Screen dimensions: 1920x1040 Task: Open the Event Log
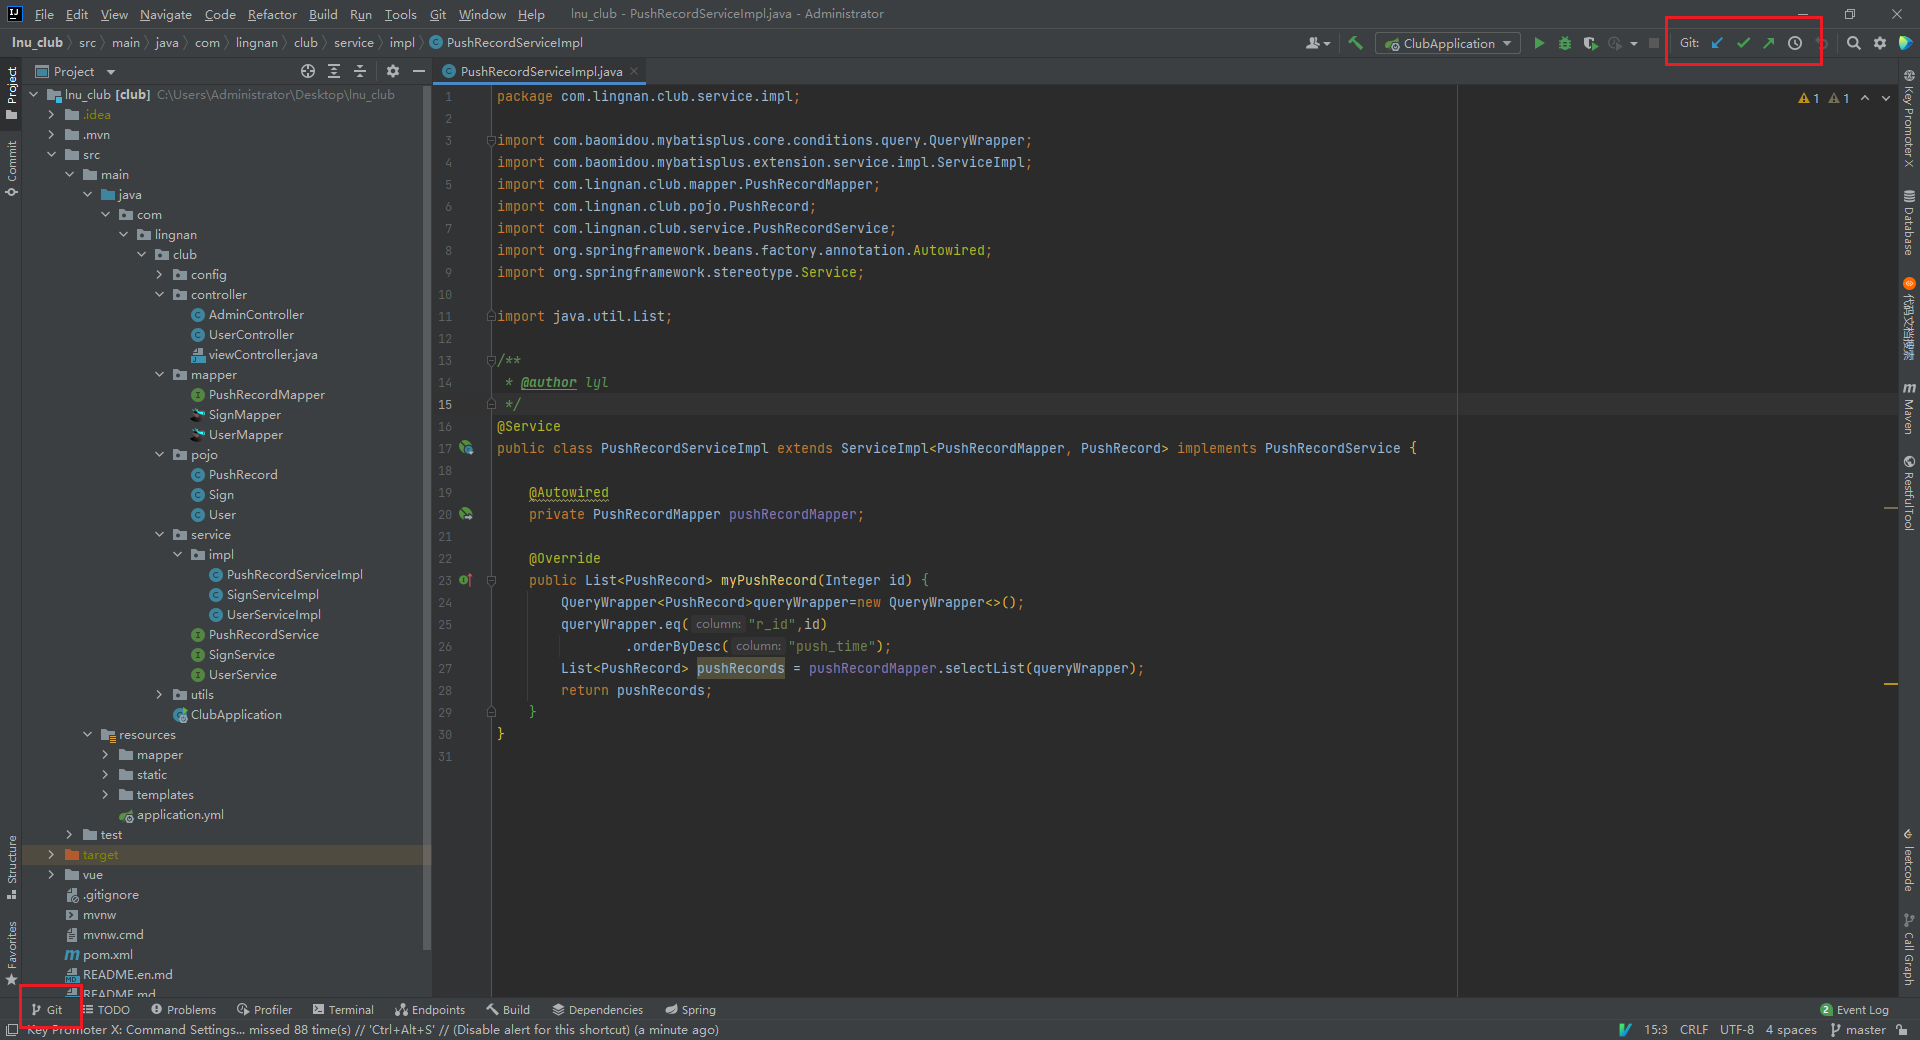coord(1854,1010)
